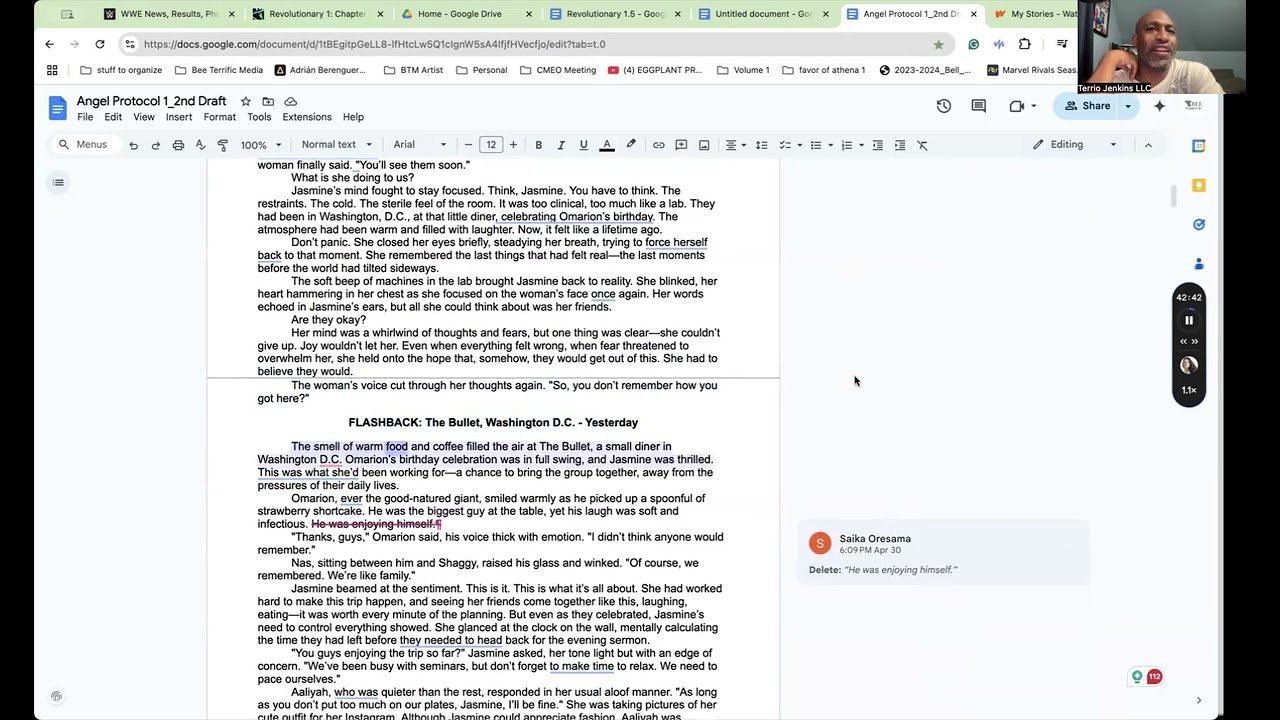Show the document outline panel

pos(58,182)
